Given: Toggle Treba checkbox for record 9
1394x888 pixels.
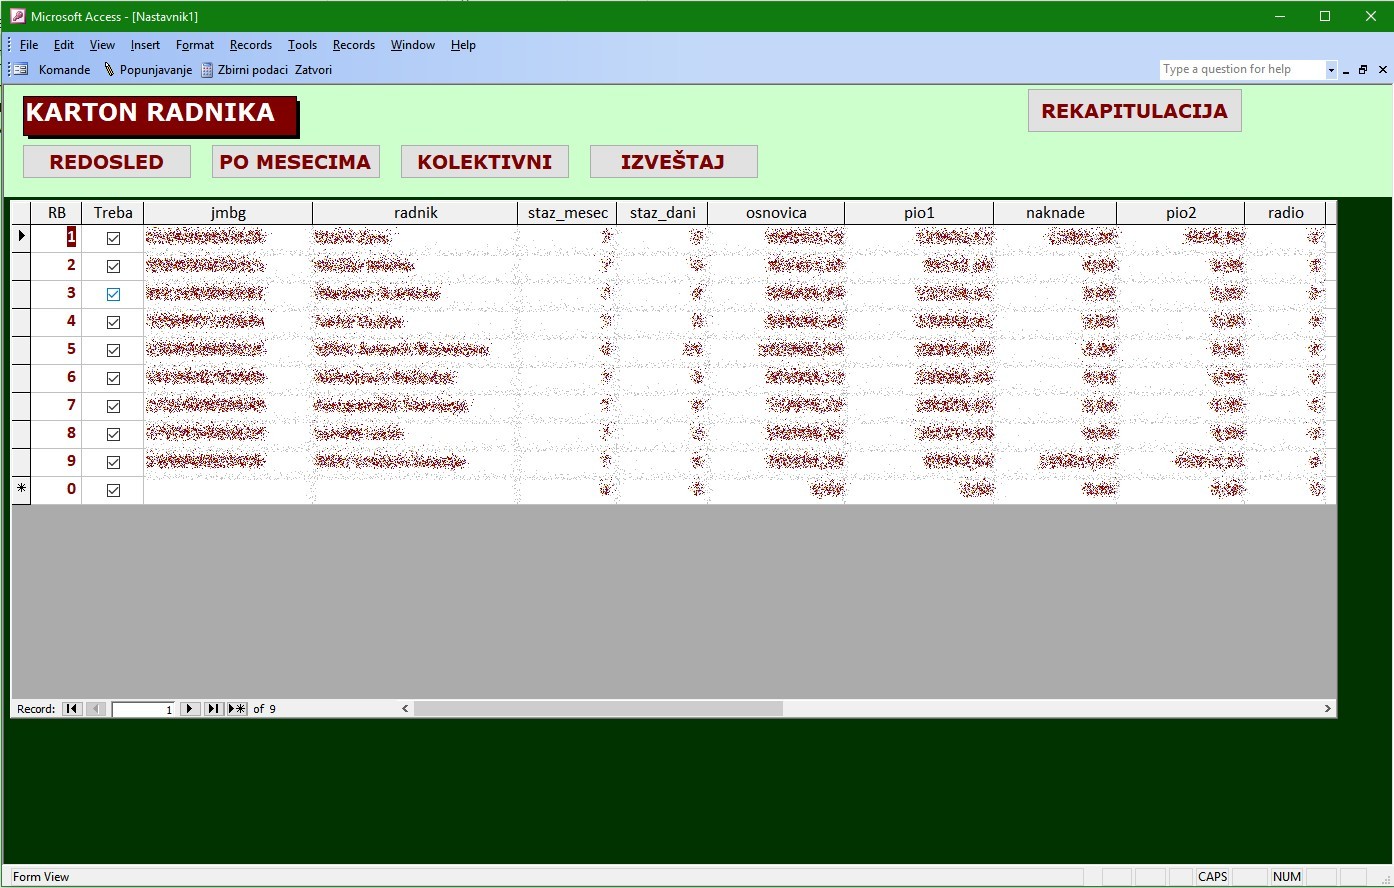Looking at the screenshot, I should (x=113, y=462).
